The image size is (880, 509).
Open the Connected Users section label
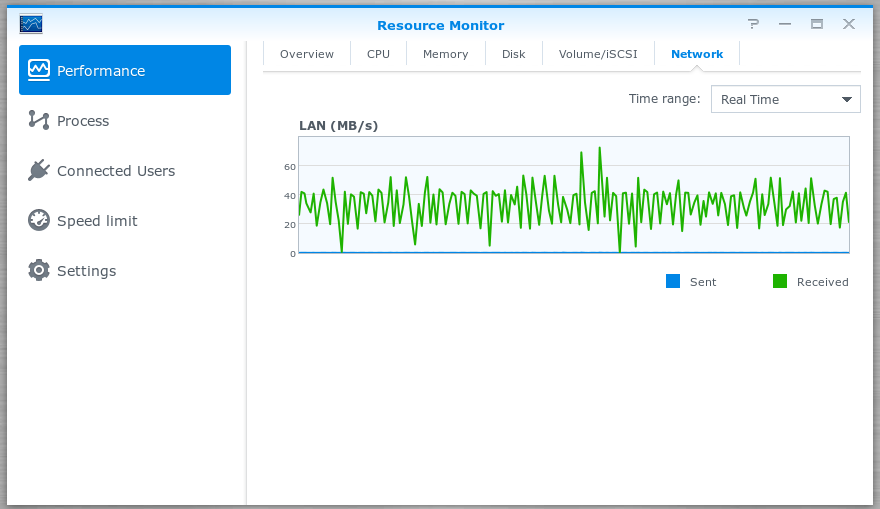click(x=116, y=171)
